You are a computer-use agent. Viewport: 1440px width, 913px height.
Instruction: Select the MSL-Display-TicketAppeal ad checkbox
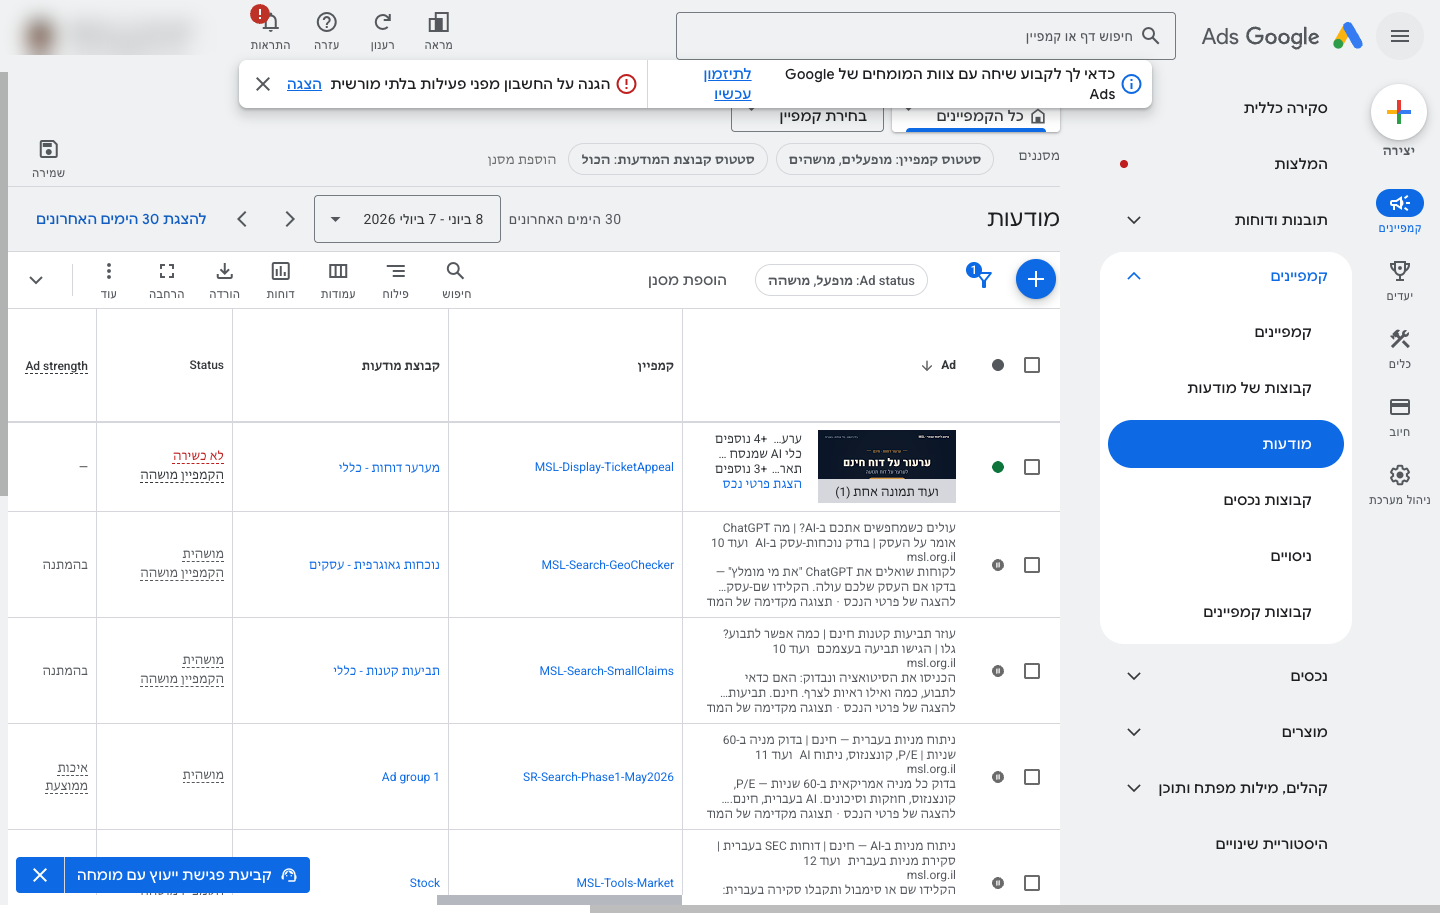[1032, 467]
